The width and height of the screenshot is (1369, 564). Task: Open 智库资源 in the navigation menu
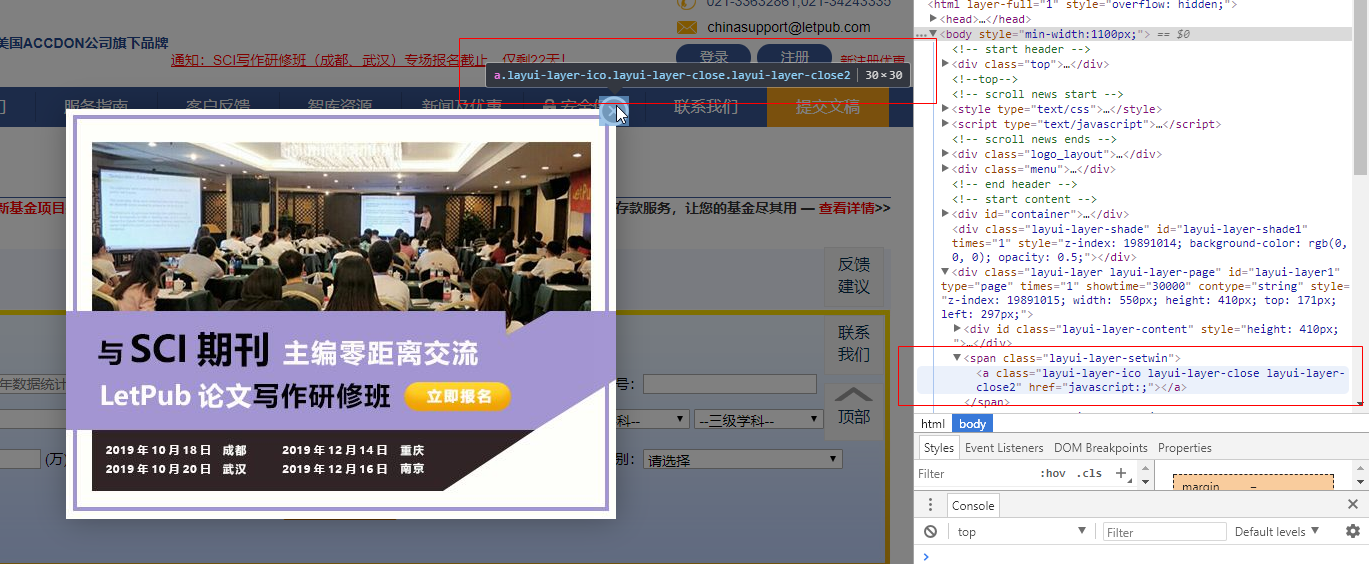340,107
